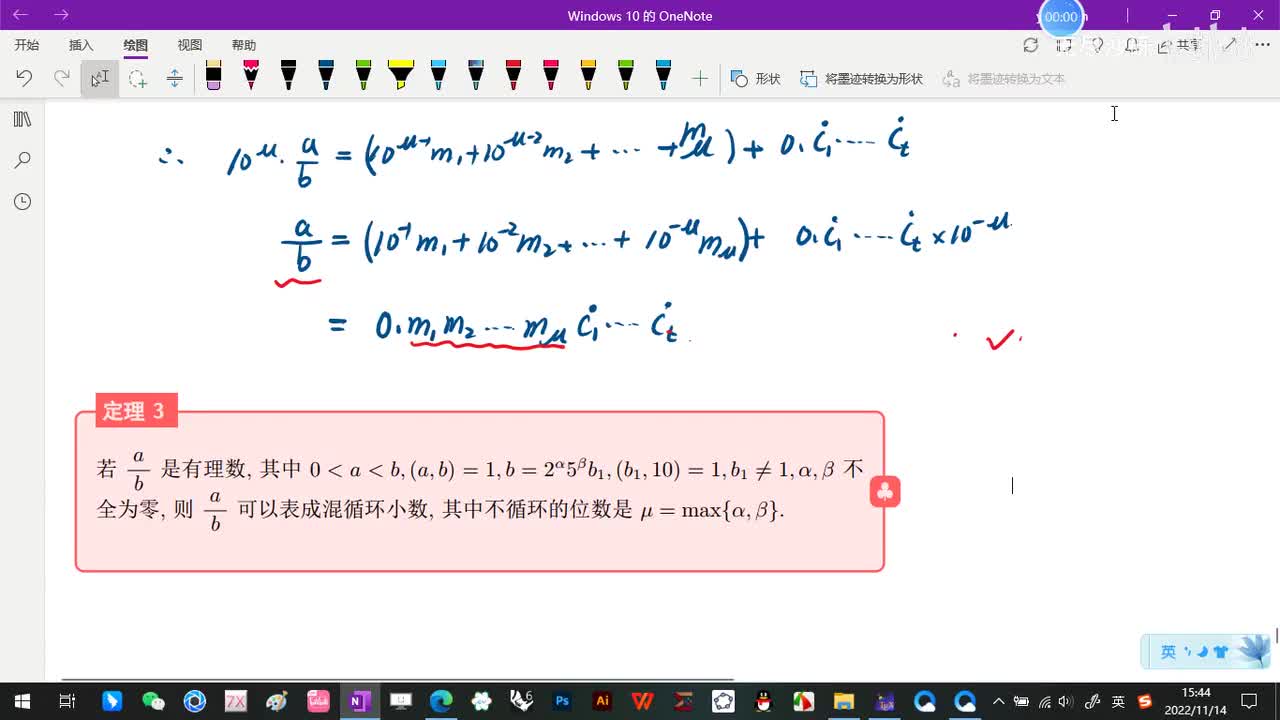Open the 帮助 tab
The width and height of the screenshot is (1280, 720).
tap(243, 45)
